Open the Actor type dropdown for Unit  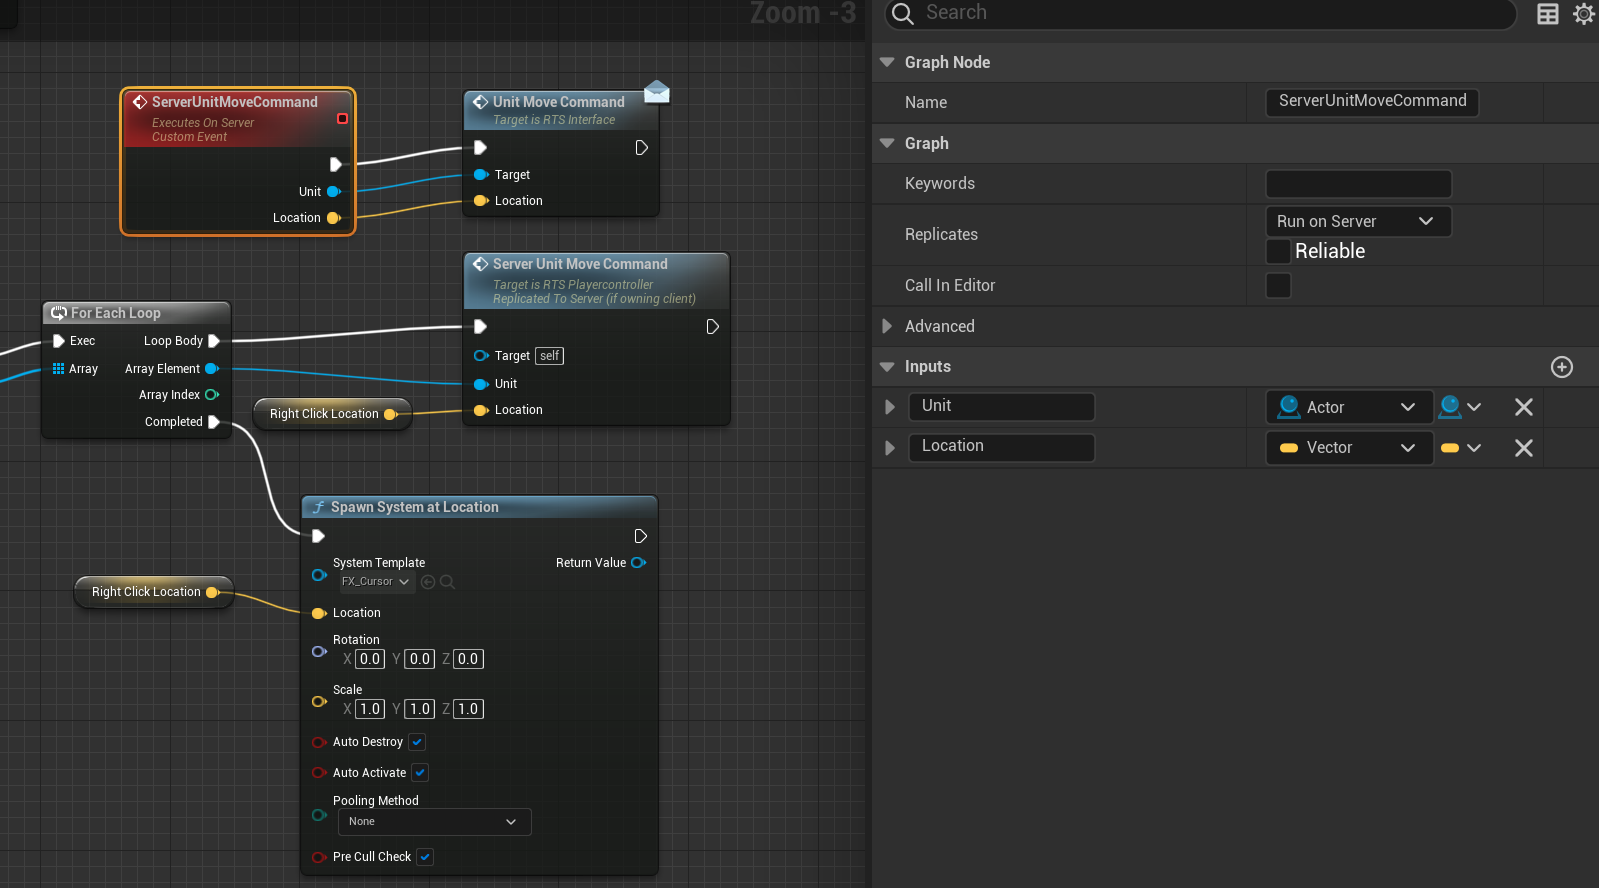1348,407
